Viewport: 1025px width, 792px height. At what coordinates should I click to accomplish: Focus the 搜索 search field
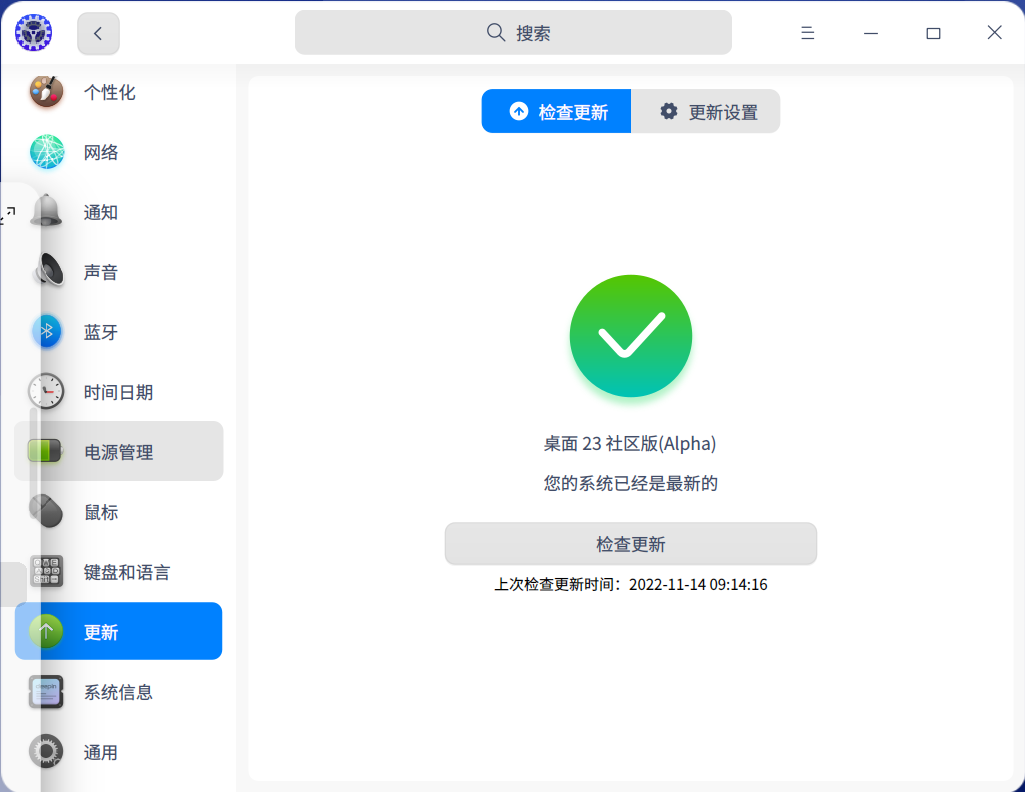pyautogui.click(x=513, y=33)
